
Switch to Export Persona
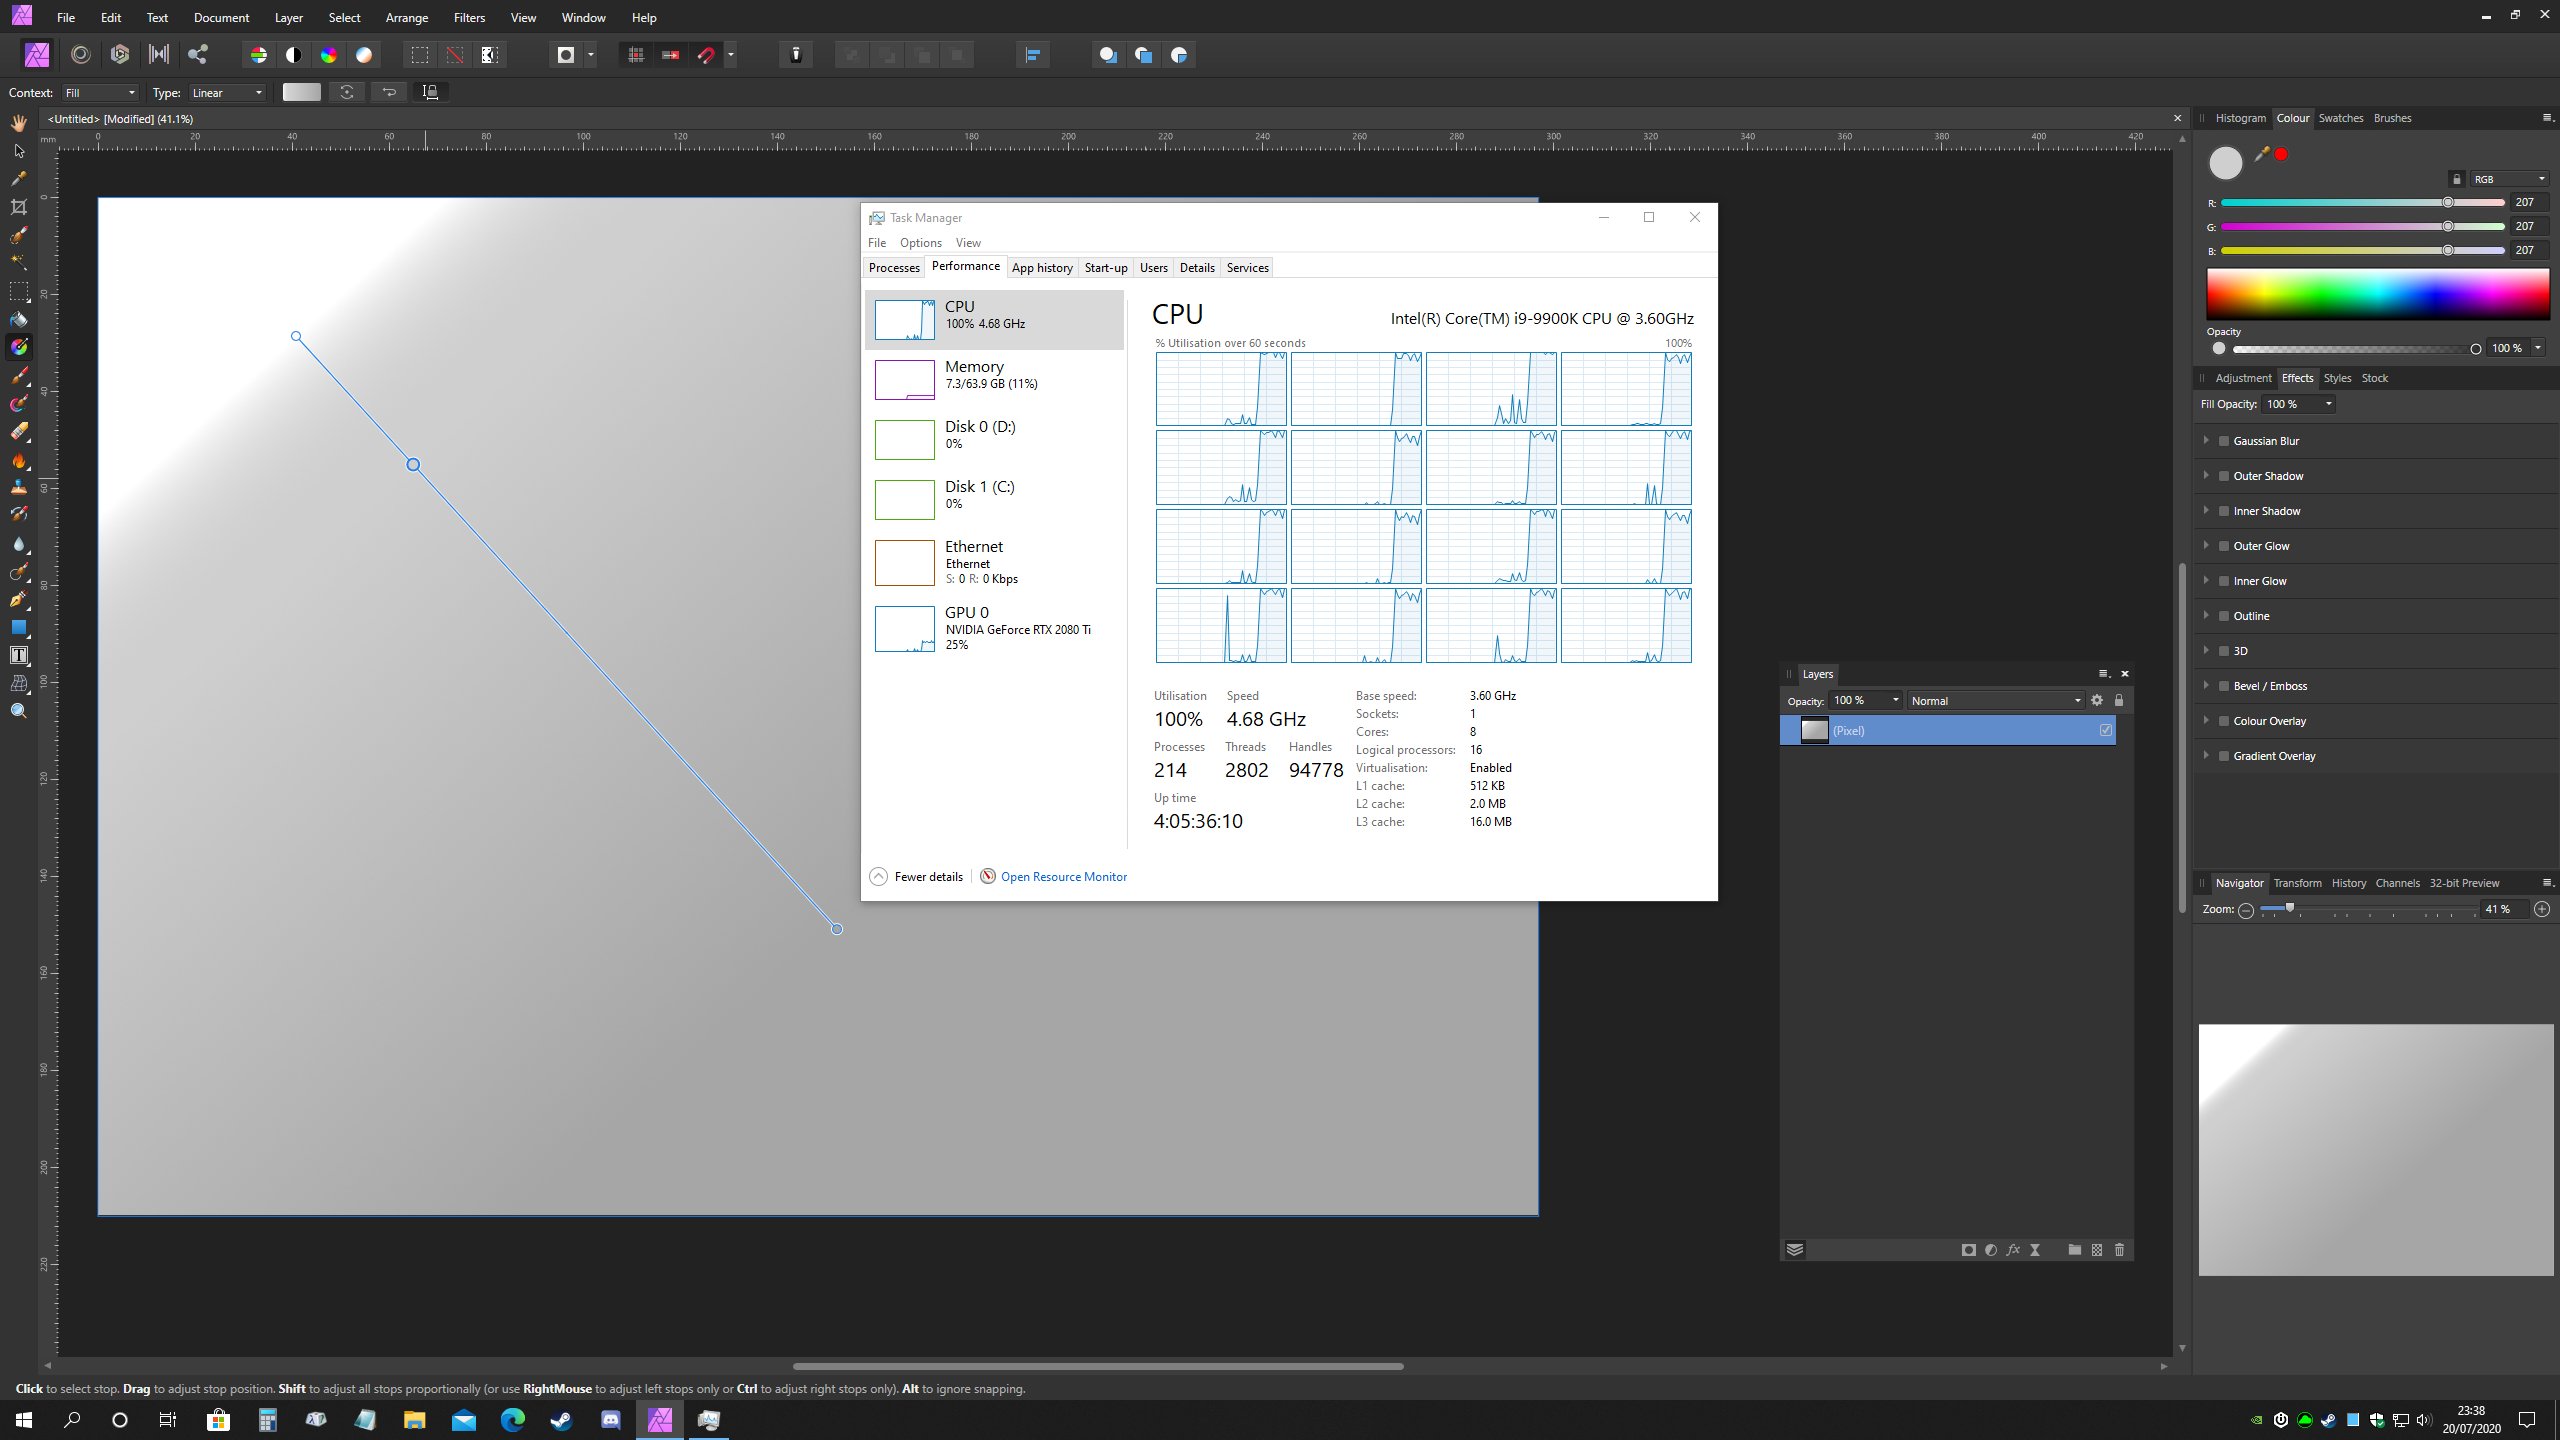198,55
